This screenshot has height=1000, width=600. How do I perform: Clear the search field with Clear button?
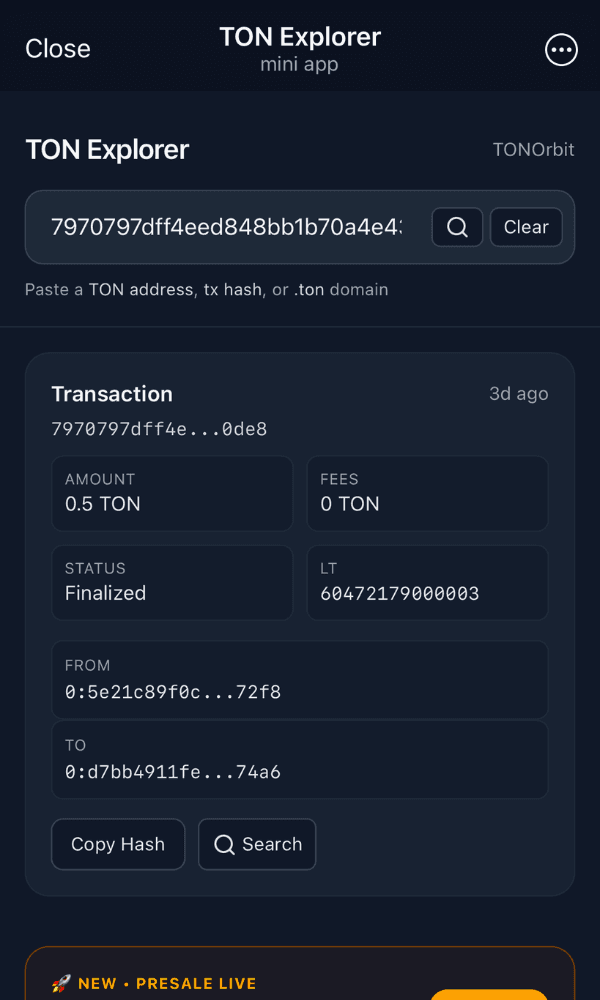click(526, 227)
